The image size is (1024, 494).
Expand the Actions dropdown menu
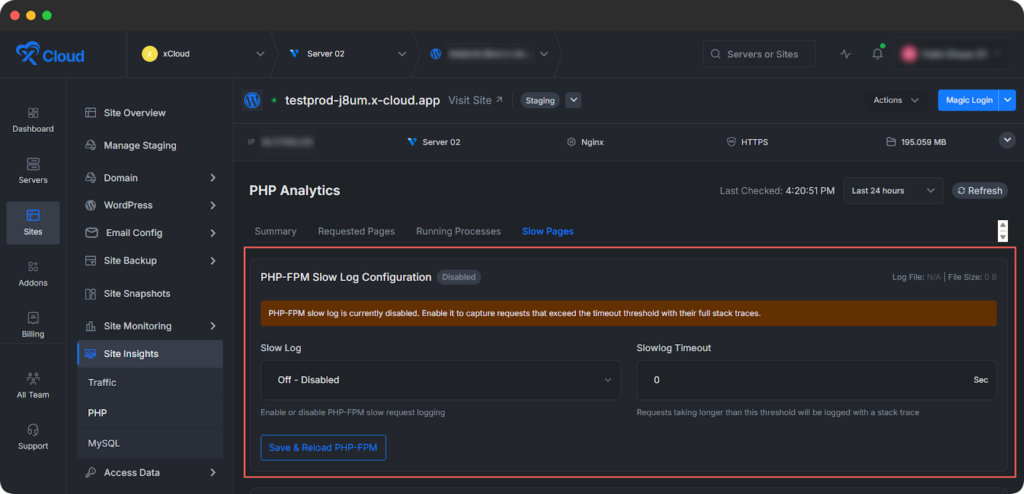(896, 100)
